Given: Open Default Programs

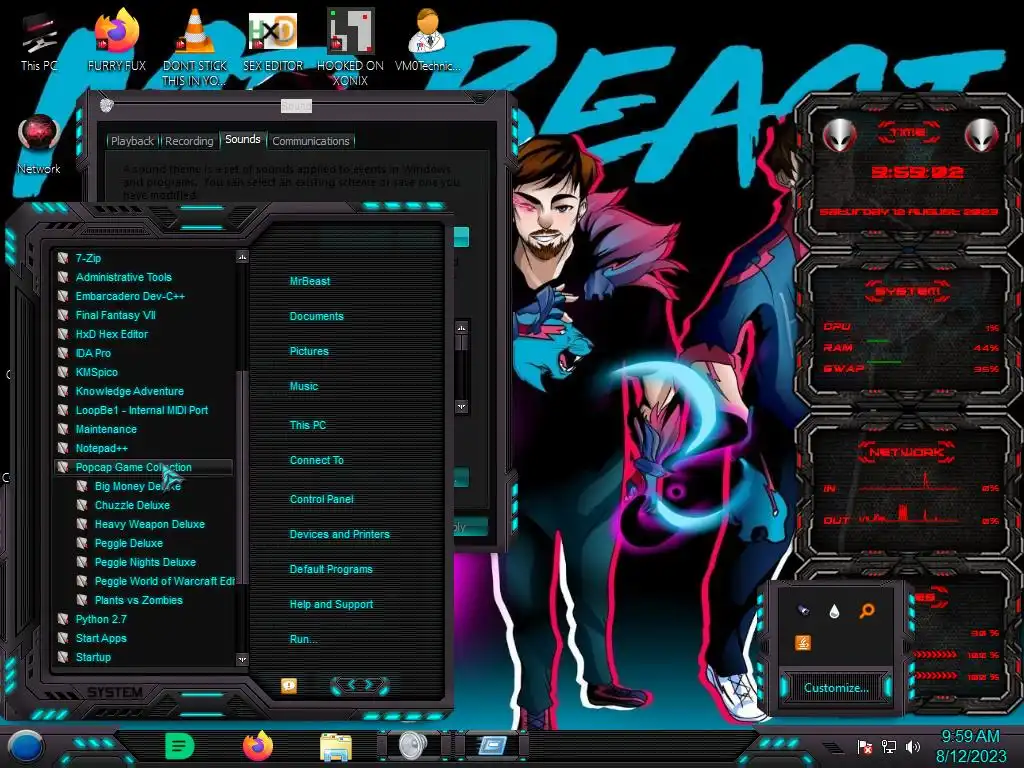Looking at the screenshot, I should [331, 569].
